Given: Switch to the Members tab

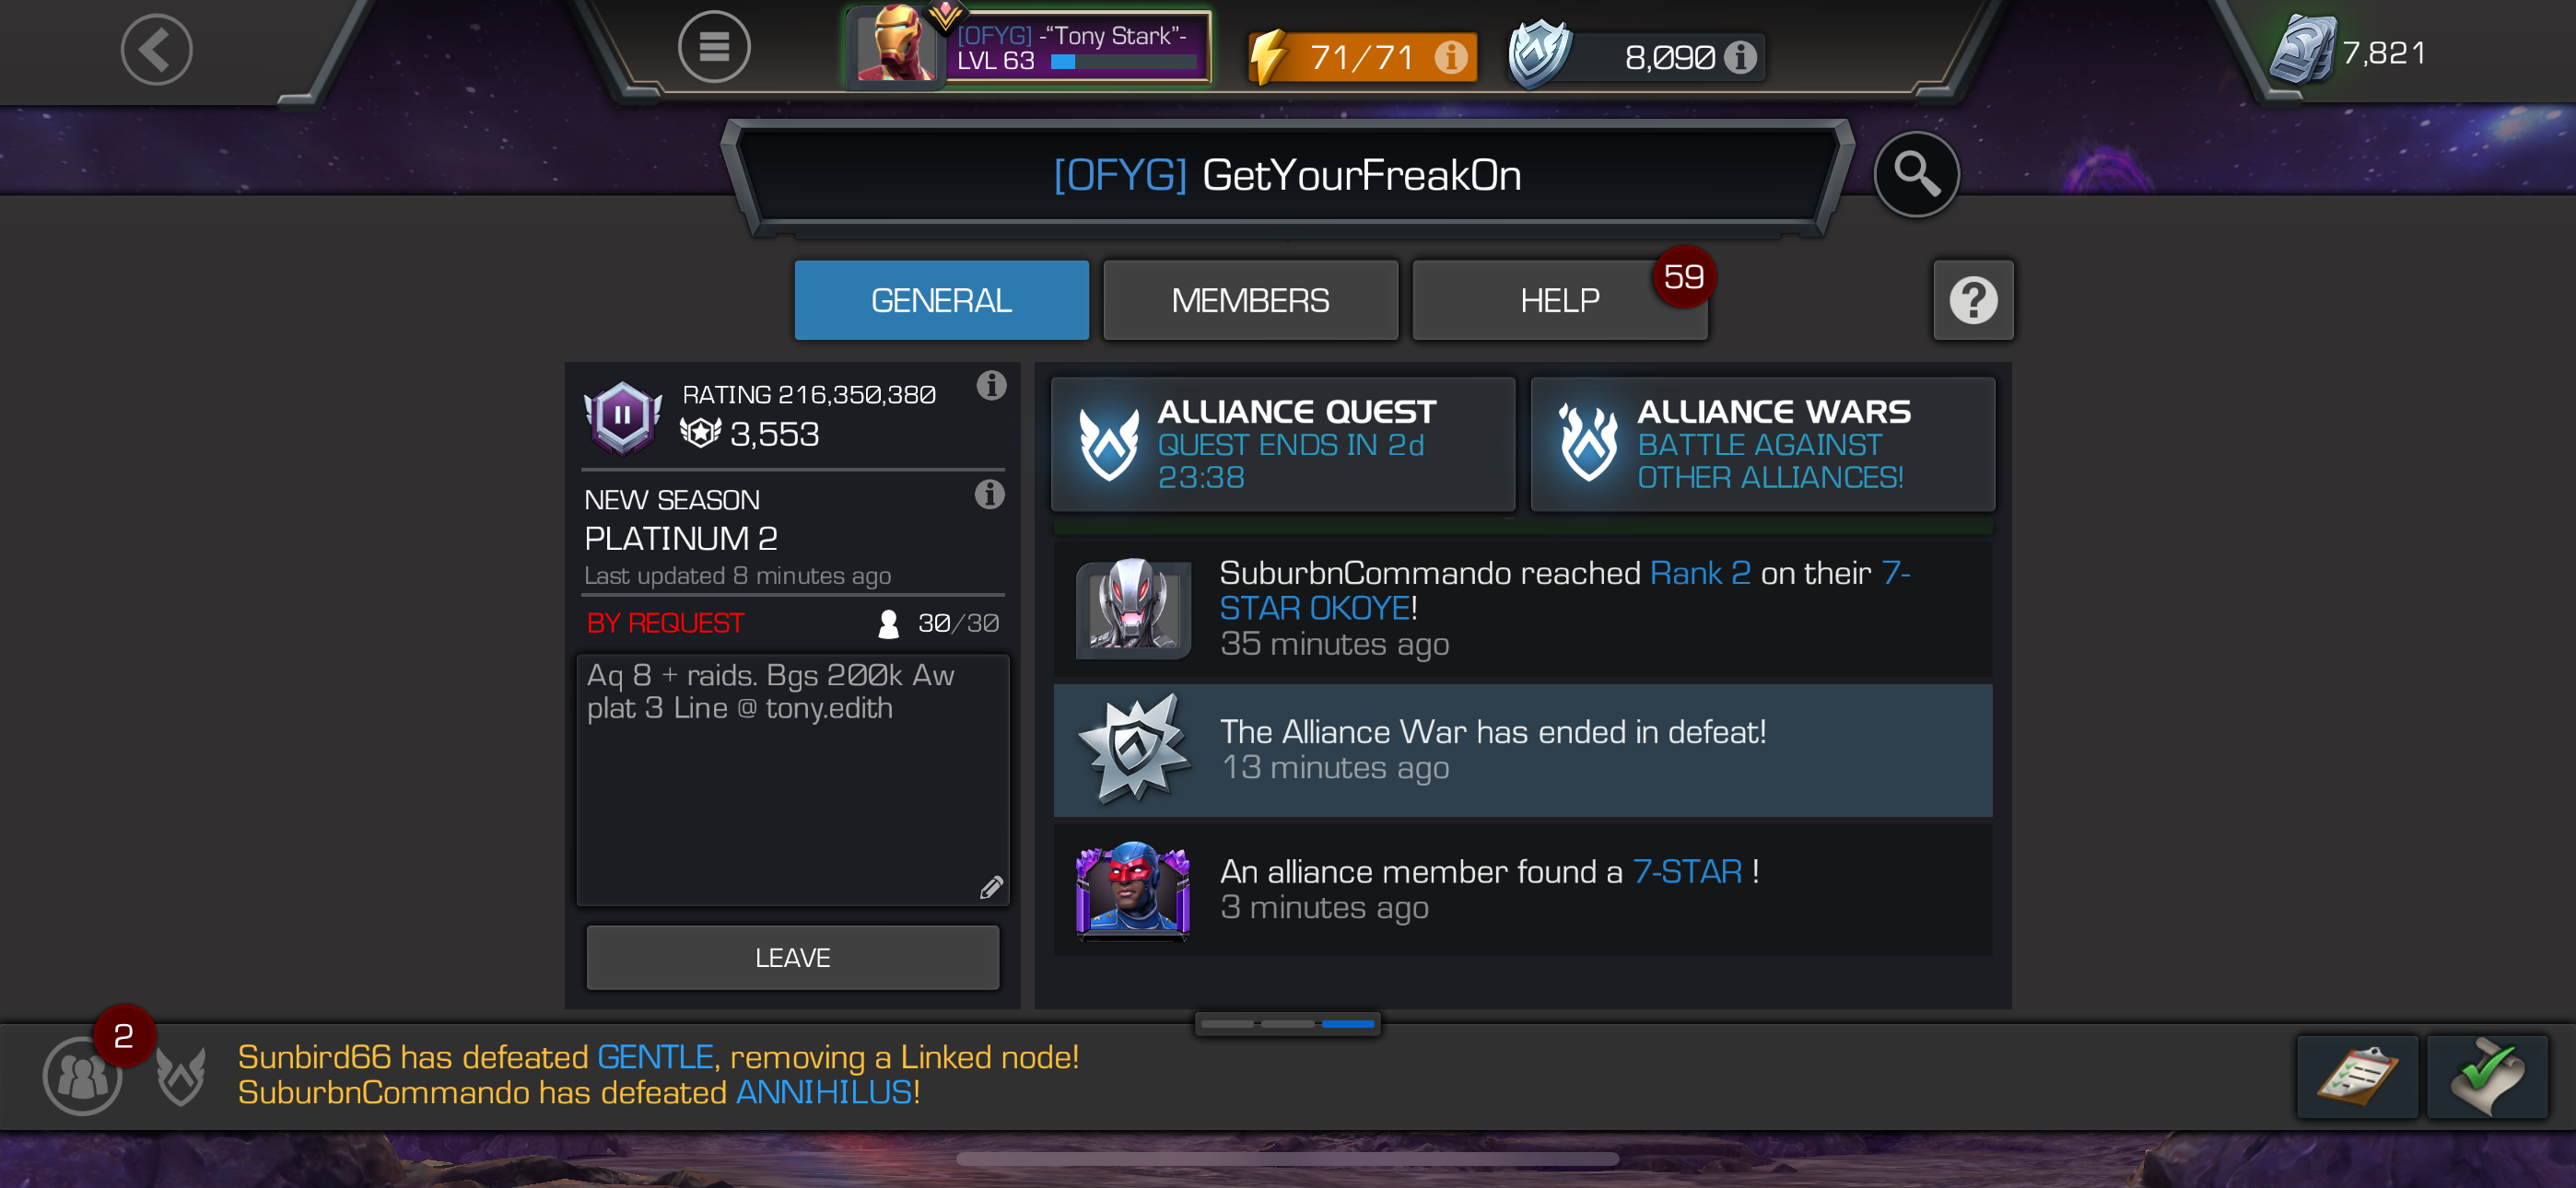Looking at the screenshot, I should point(1250,300).
